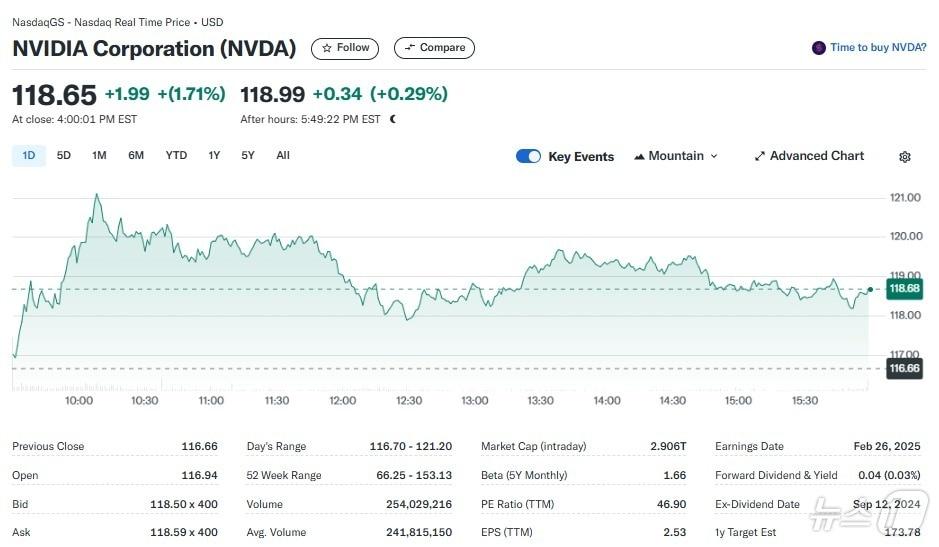
Task: Click the Avg. Volume value 241,815,150
Action: pos(419,532)
